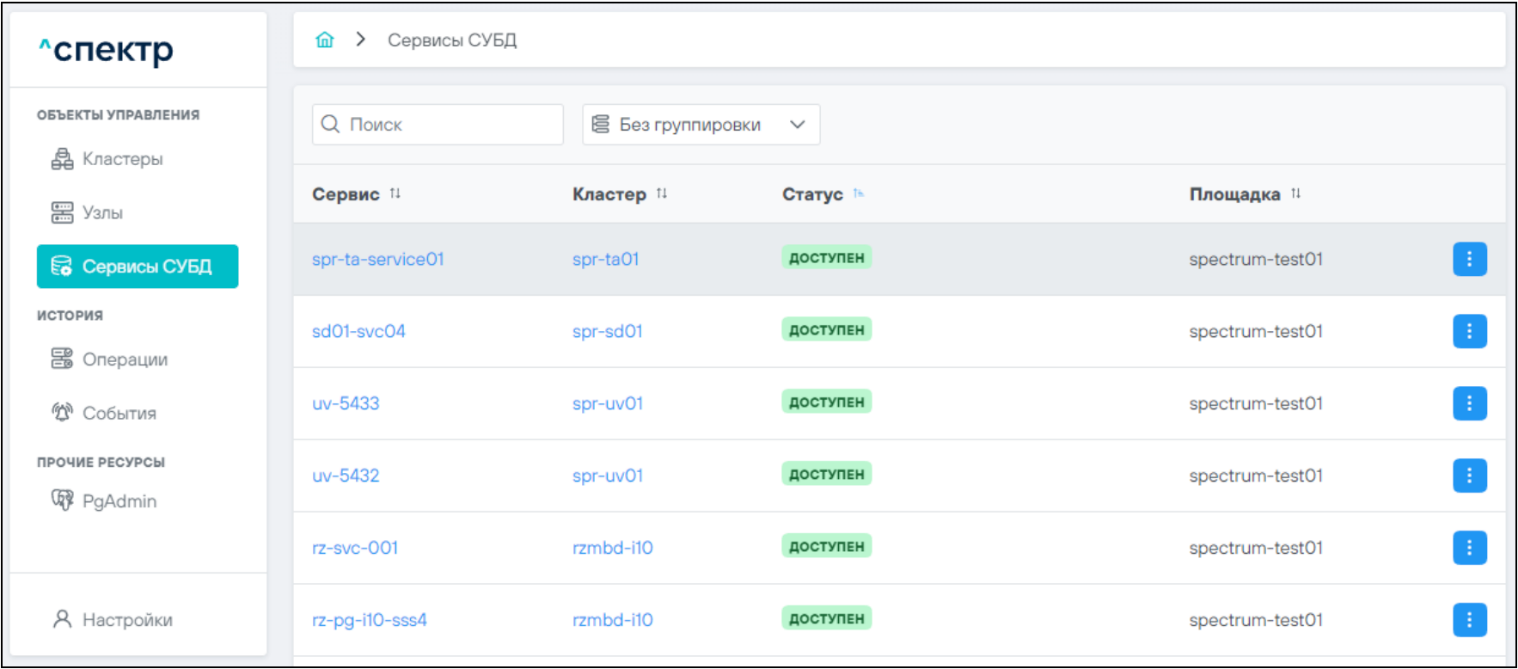This screenshot has width=1518, height=669.
Task: Select Сервисы СУБД sidebar item
Action: coord(137,267)
